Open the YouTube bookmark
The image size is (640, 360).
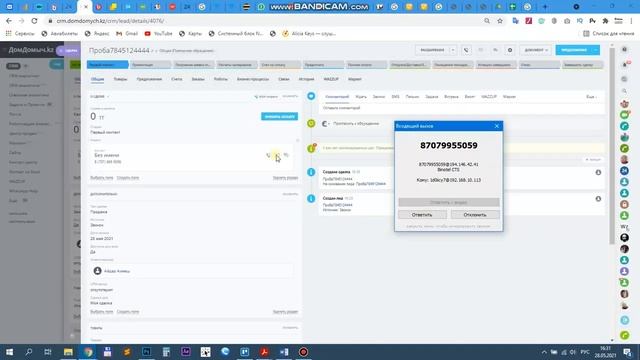click(x=158, y=34)
